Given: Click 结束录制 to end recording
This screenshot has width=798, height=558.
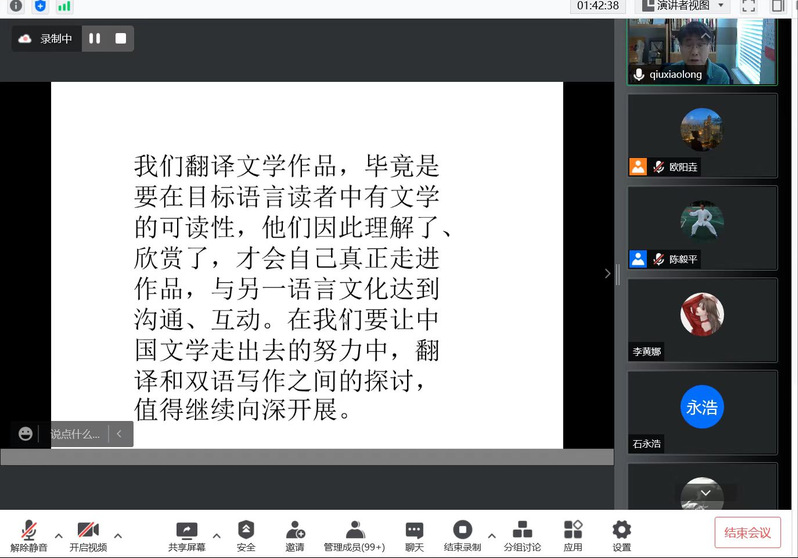Looking at the screenshot, I should (462, 536).
